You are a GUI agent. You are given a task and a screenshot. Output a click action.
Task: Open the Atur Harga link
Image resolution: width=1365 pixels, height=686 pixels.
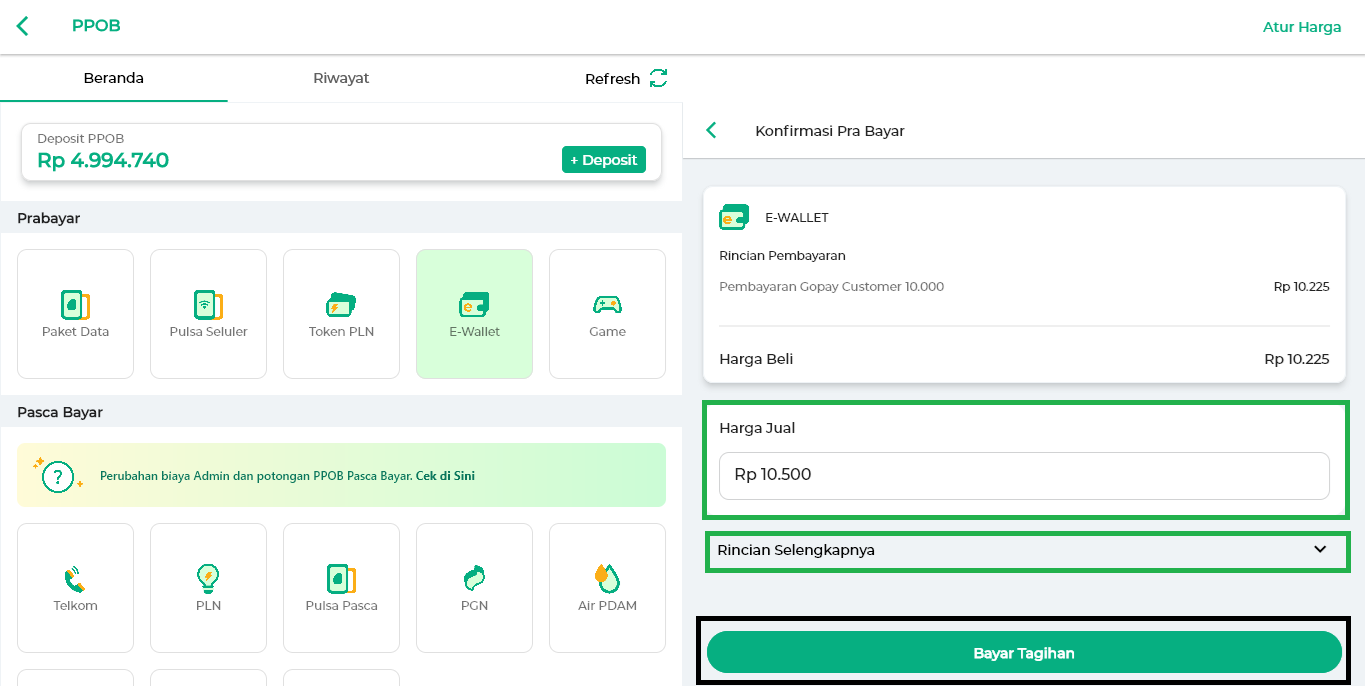click(x=1301, y=27)
